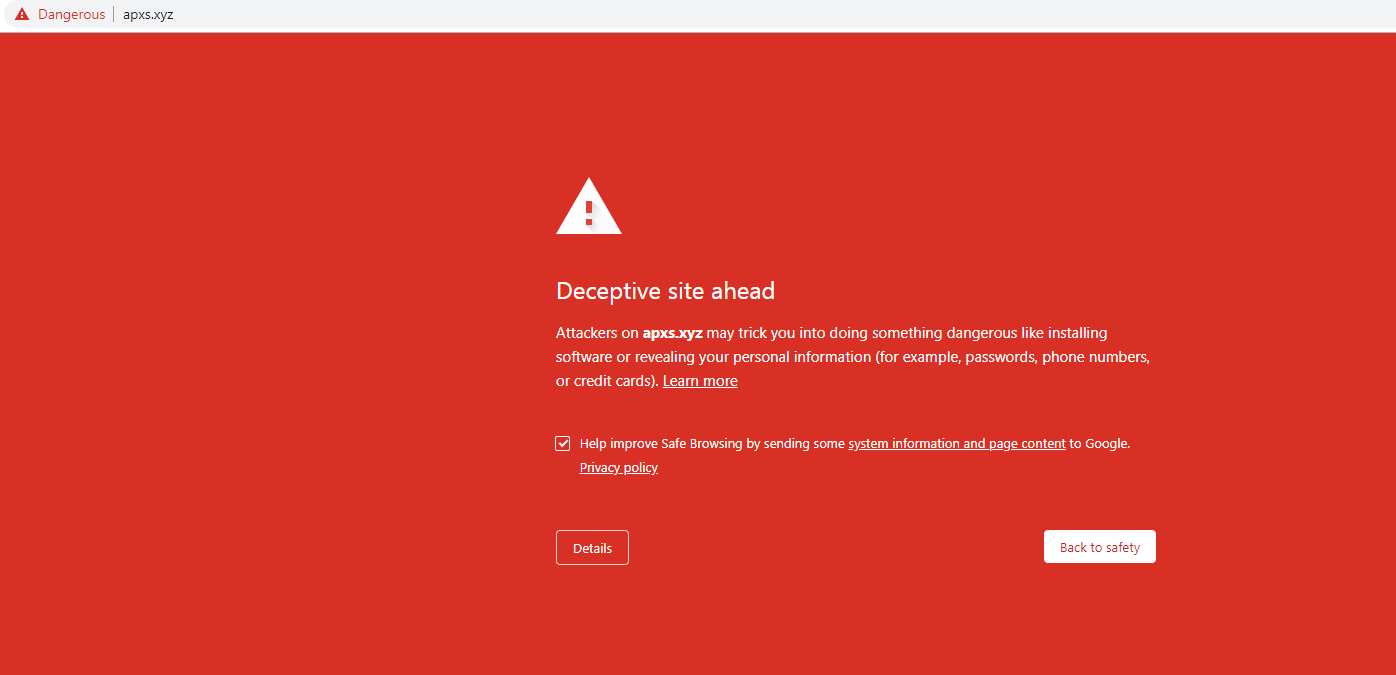Open the Learn more link
The image size is (1396, 675).
pyautogui.click(x=700, y=381)
